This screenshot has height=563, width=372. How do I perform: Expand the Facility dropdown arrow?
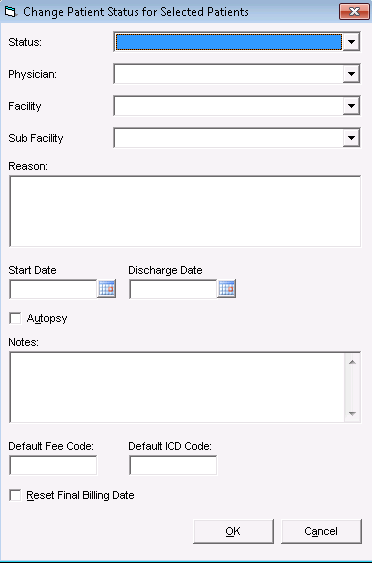351,106
